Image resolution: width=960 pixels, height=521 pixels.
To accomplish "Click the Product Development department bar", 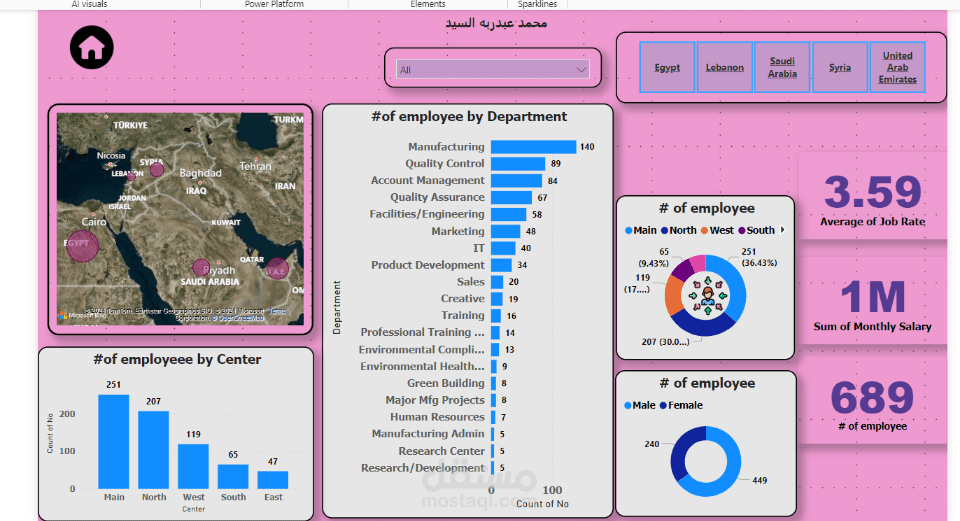I will [501, 265].
